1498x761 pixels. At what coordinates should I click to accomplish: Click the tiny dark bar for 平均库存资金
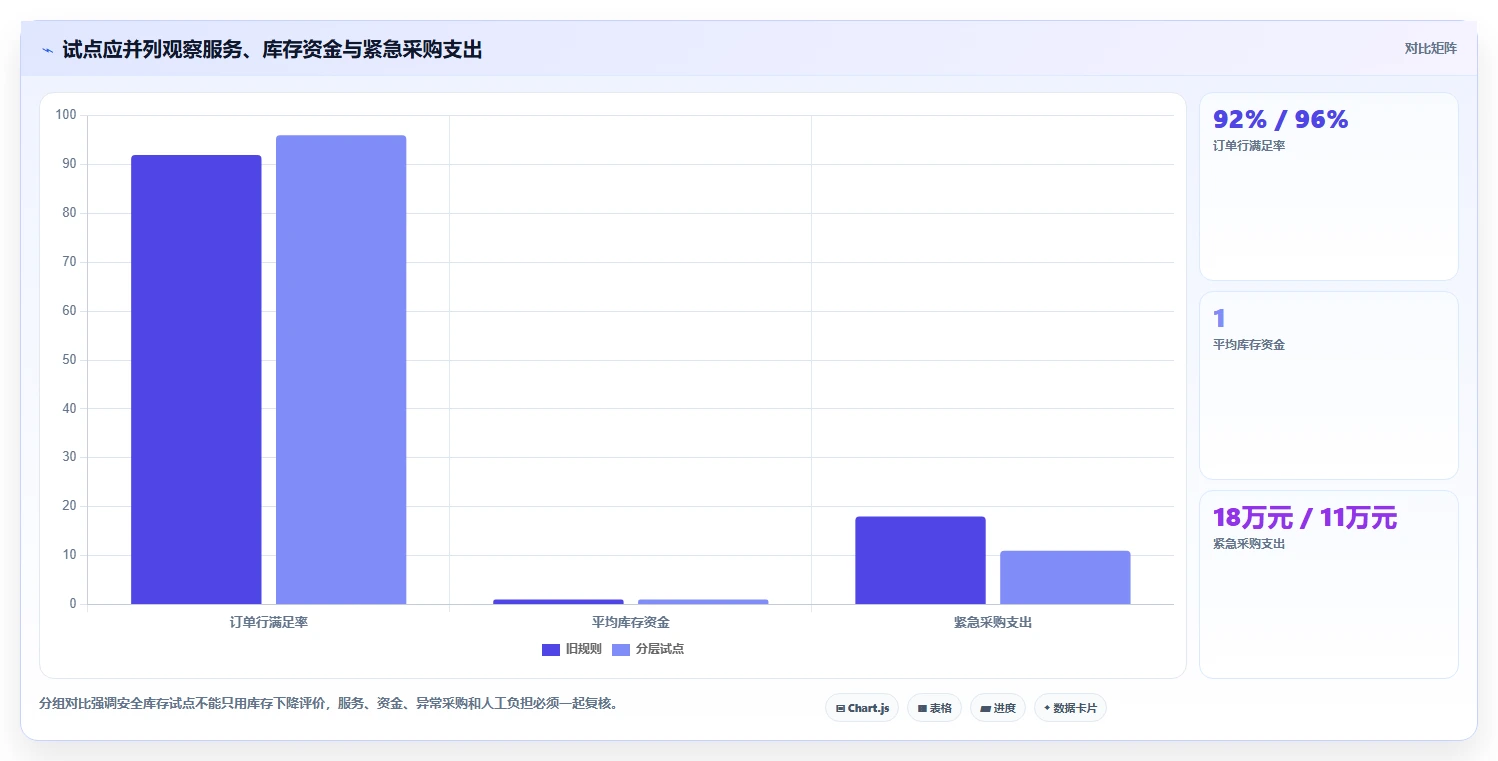point(558,601)
